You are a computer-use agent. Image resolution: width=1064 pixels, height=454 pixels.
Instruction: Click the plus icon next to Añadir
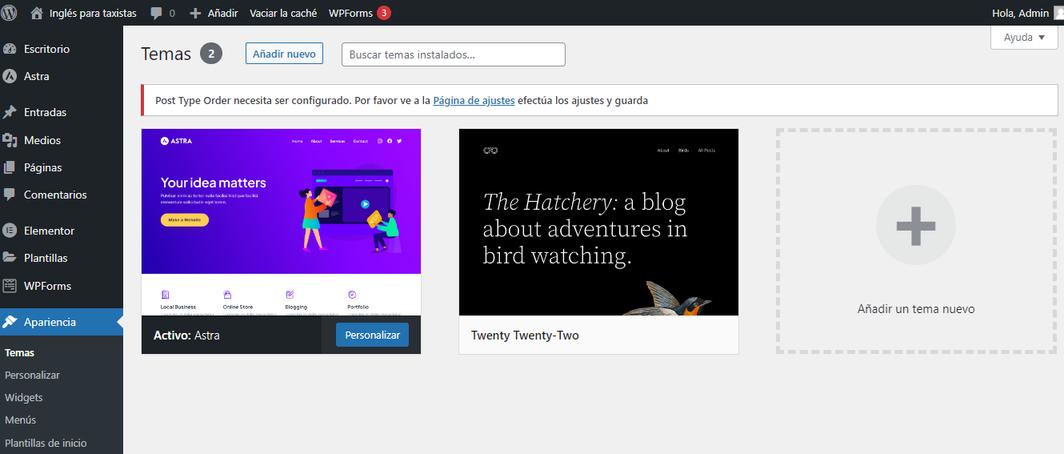click(x=195, y=13)
